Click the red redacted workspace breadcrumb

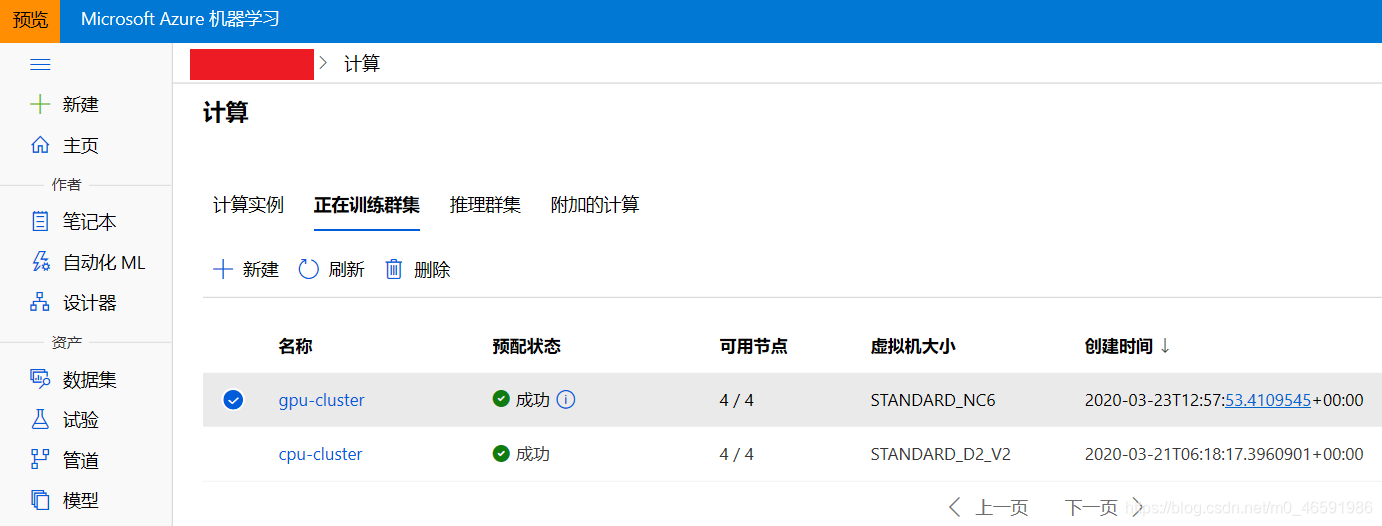tap(252, 63)
